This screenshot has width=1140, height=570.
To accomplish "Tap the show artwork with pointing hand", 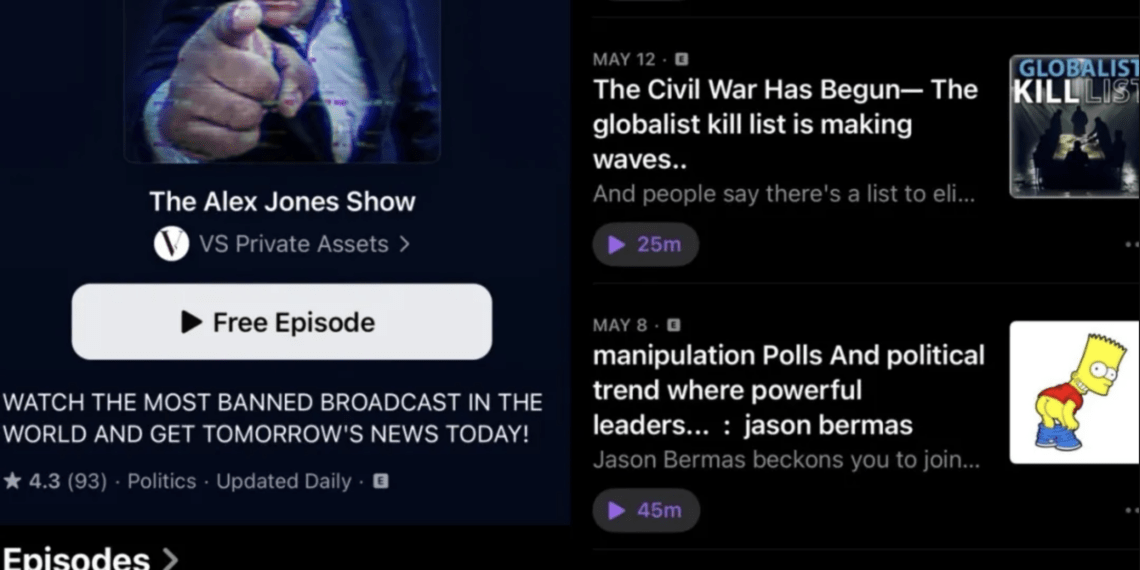I will click(x=282, y=81).
